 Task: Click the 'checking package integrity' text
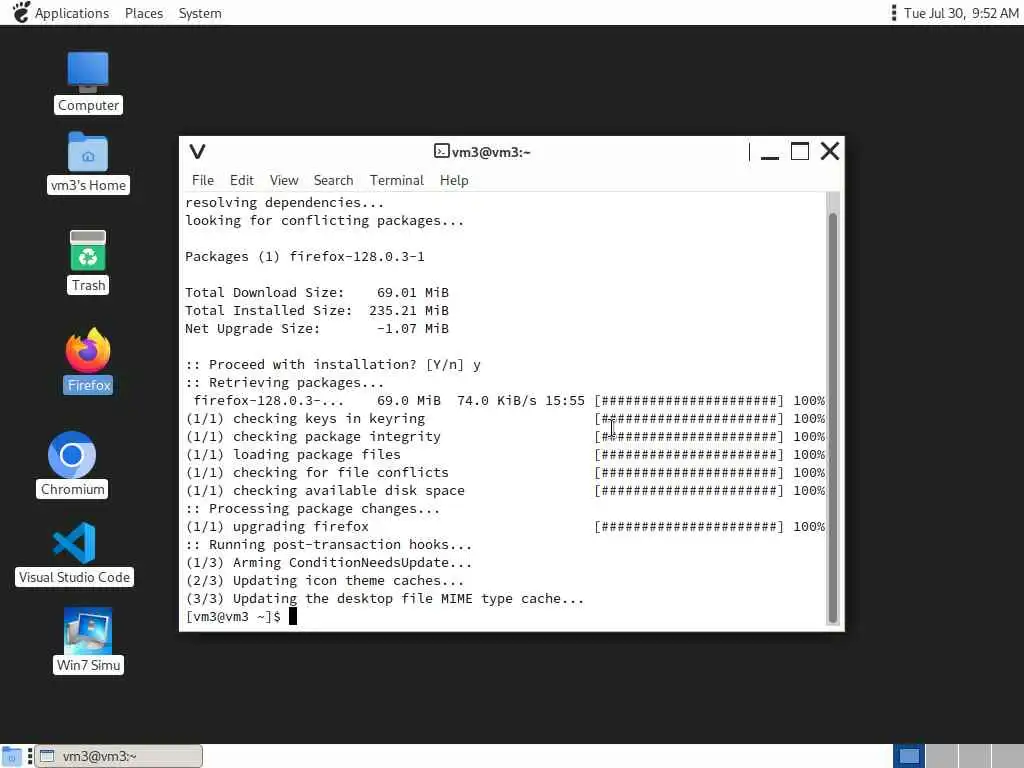click(337, 436)
